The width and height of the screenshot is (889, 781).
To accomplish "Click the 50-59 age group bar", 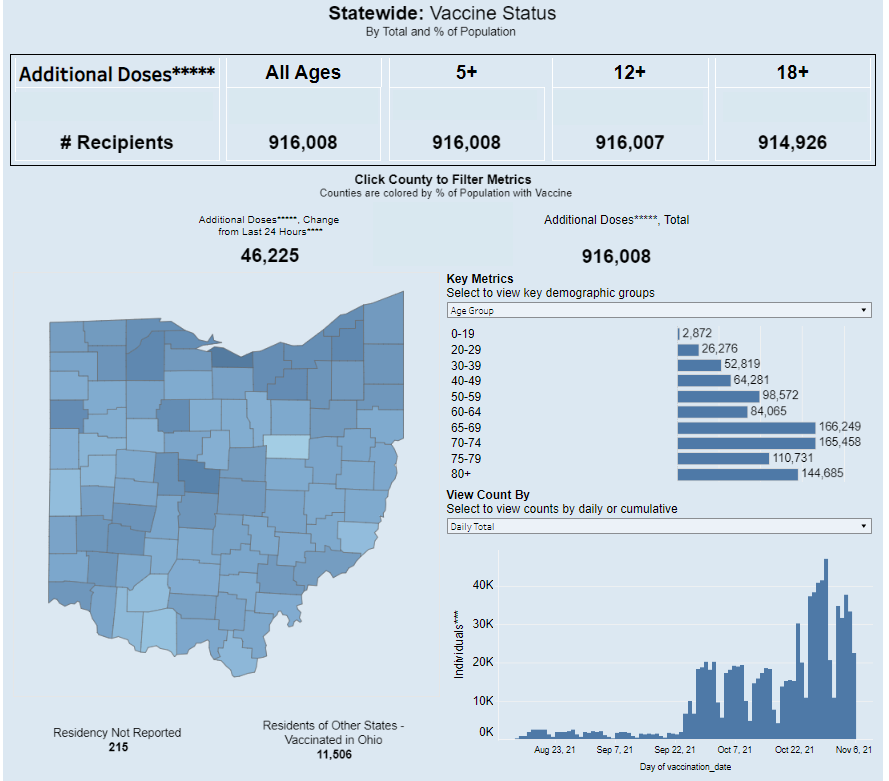I will click(718, 396).
